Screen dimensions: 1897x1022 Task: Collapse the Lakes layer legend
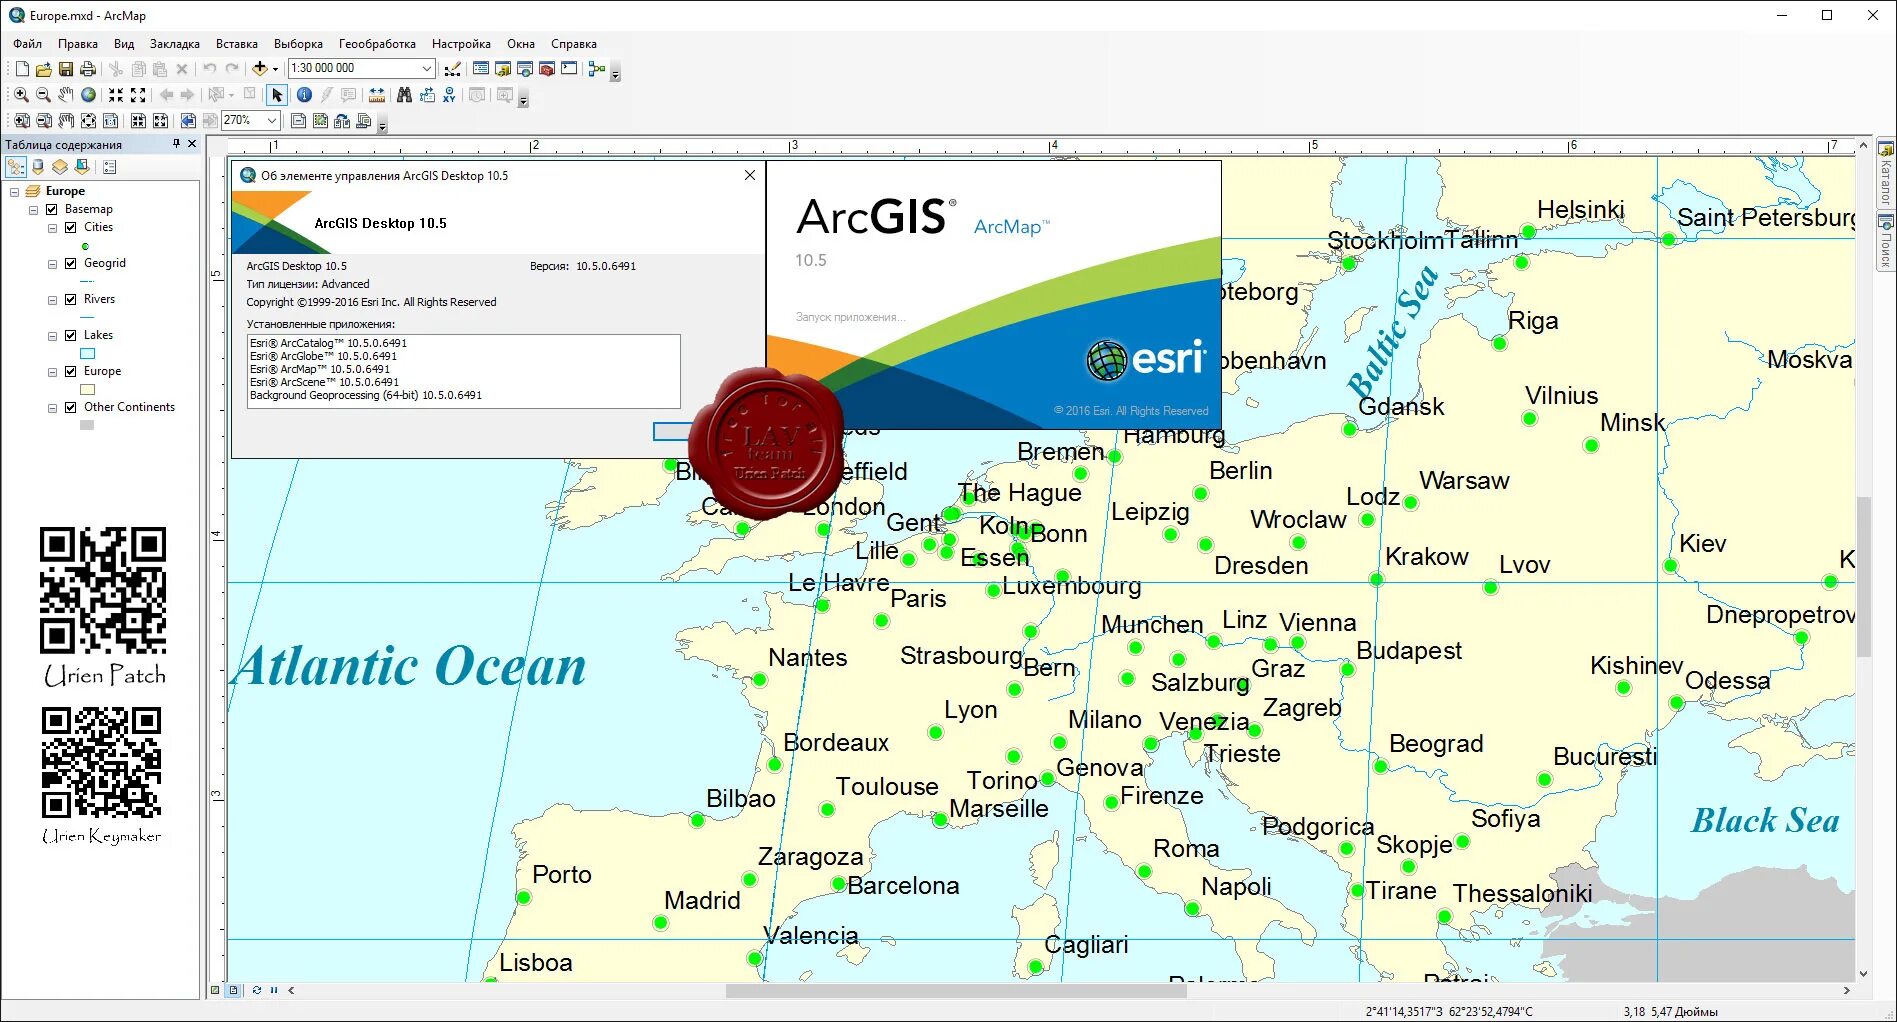pos(52,336)
